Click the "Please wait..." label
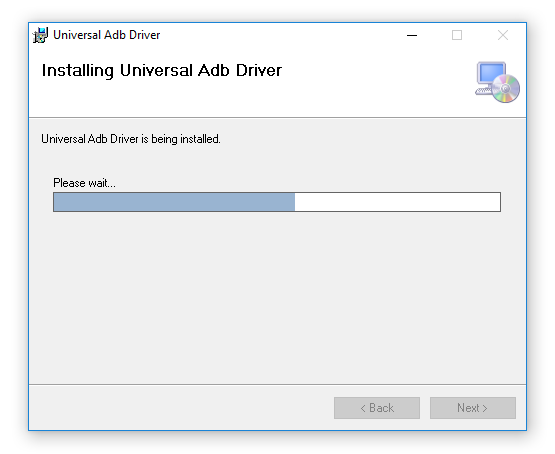Image resolution: width=555 pixels, height=454 pixels. pyautogui.click(x=84, y=183)
